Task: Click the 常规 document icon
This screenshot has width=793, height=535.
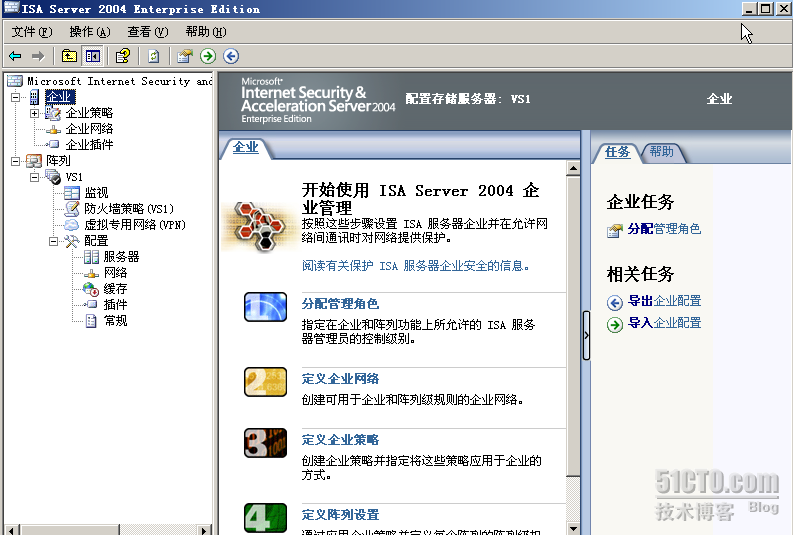Action: [x=91, y=321]
